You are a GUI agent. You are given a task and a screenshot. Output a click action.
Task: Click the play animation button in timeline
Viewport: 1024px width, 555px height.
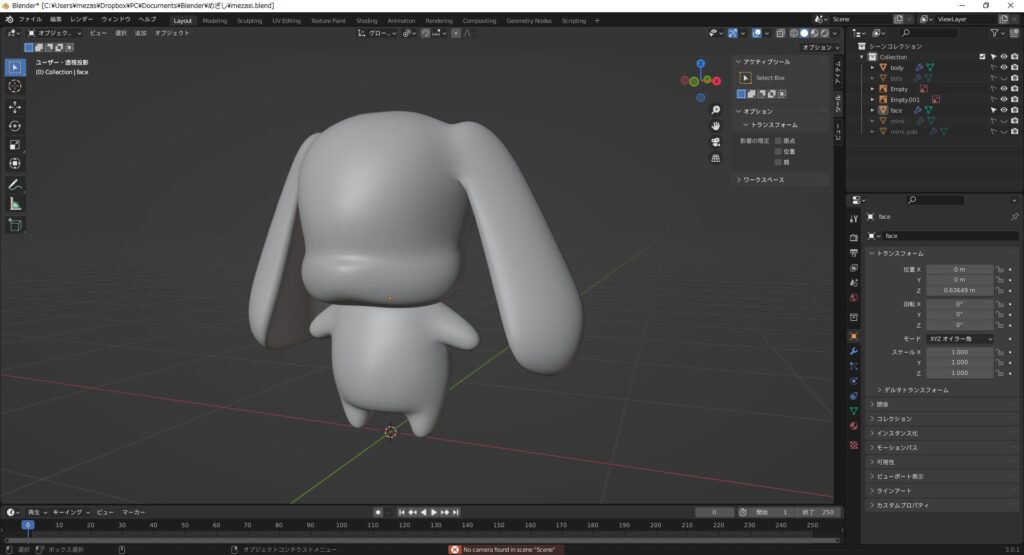click(434, 512)
